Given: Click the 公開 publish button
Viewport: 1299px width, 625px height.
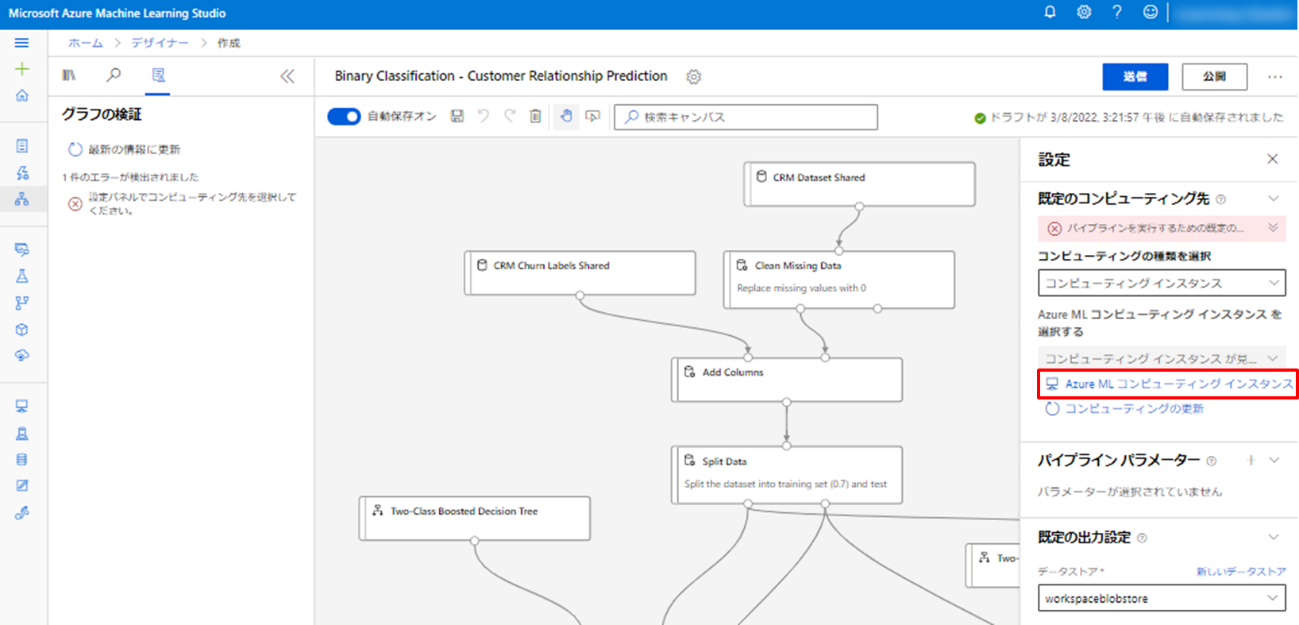Looking at the screenshot, I should click(x=1215, y=77).
